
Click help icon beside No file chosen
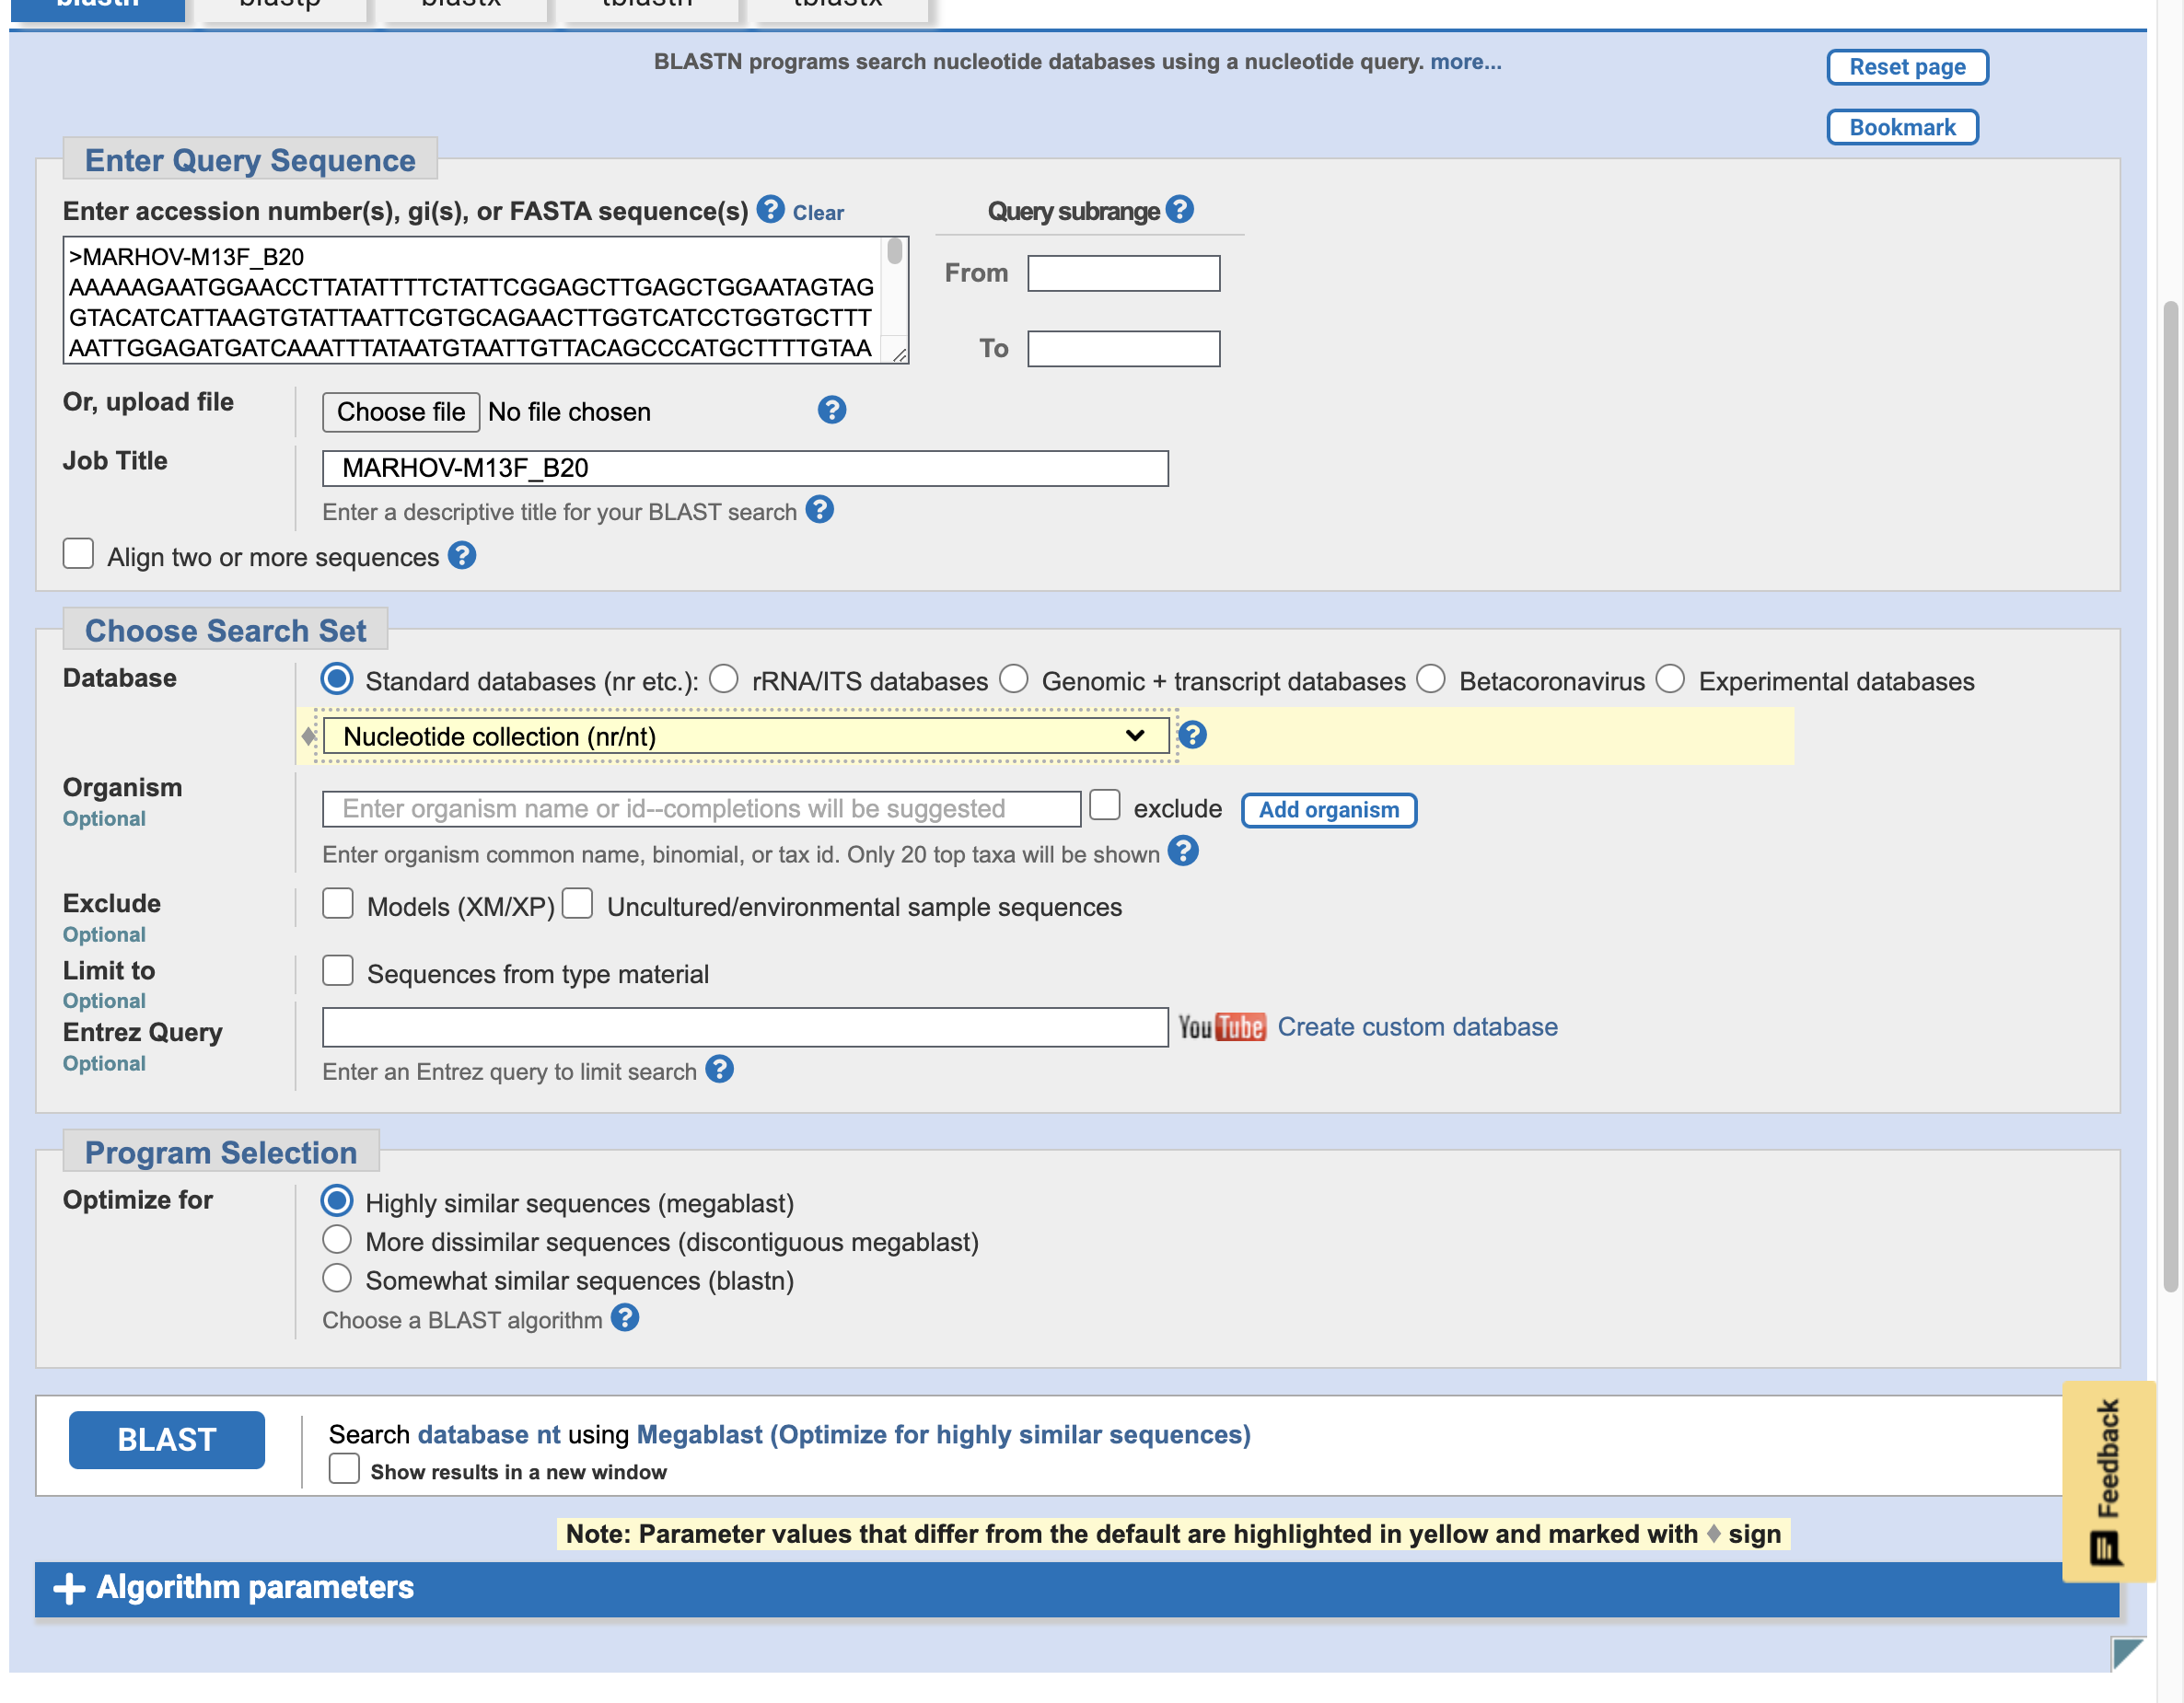pos(832,410)
